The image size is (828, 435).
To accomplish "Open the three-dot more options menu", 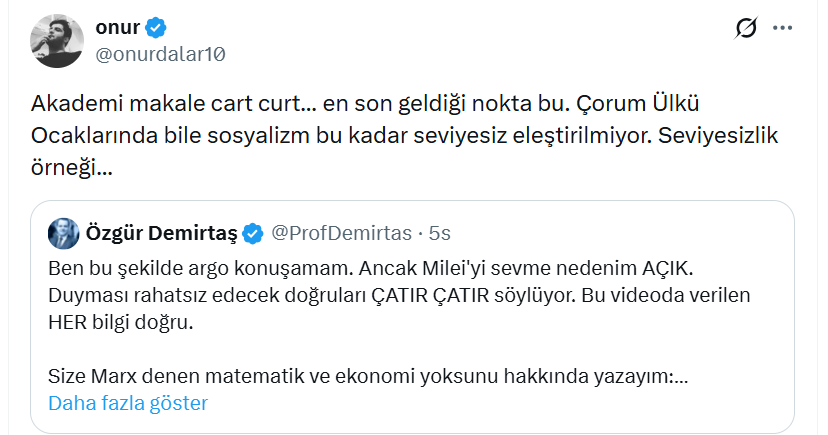I will (785, 28).
